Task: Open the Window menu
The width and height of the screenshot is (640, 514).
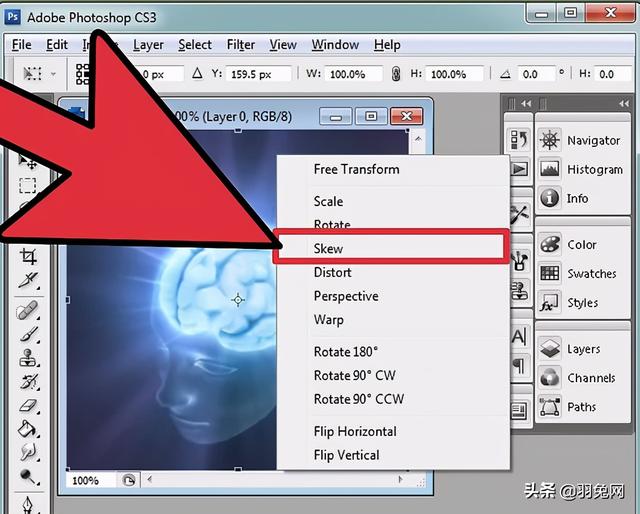Action: pos(335,45)
